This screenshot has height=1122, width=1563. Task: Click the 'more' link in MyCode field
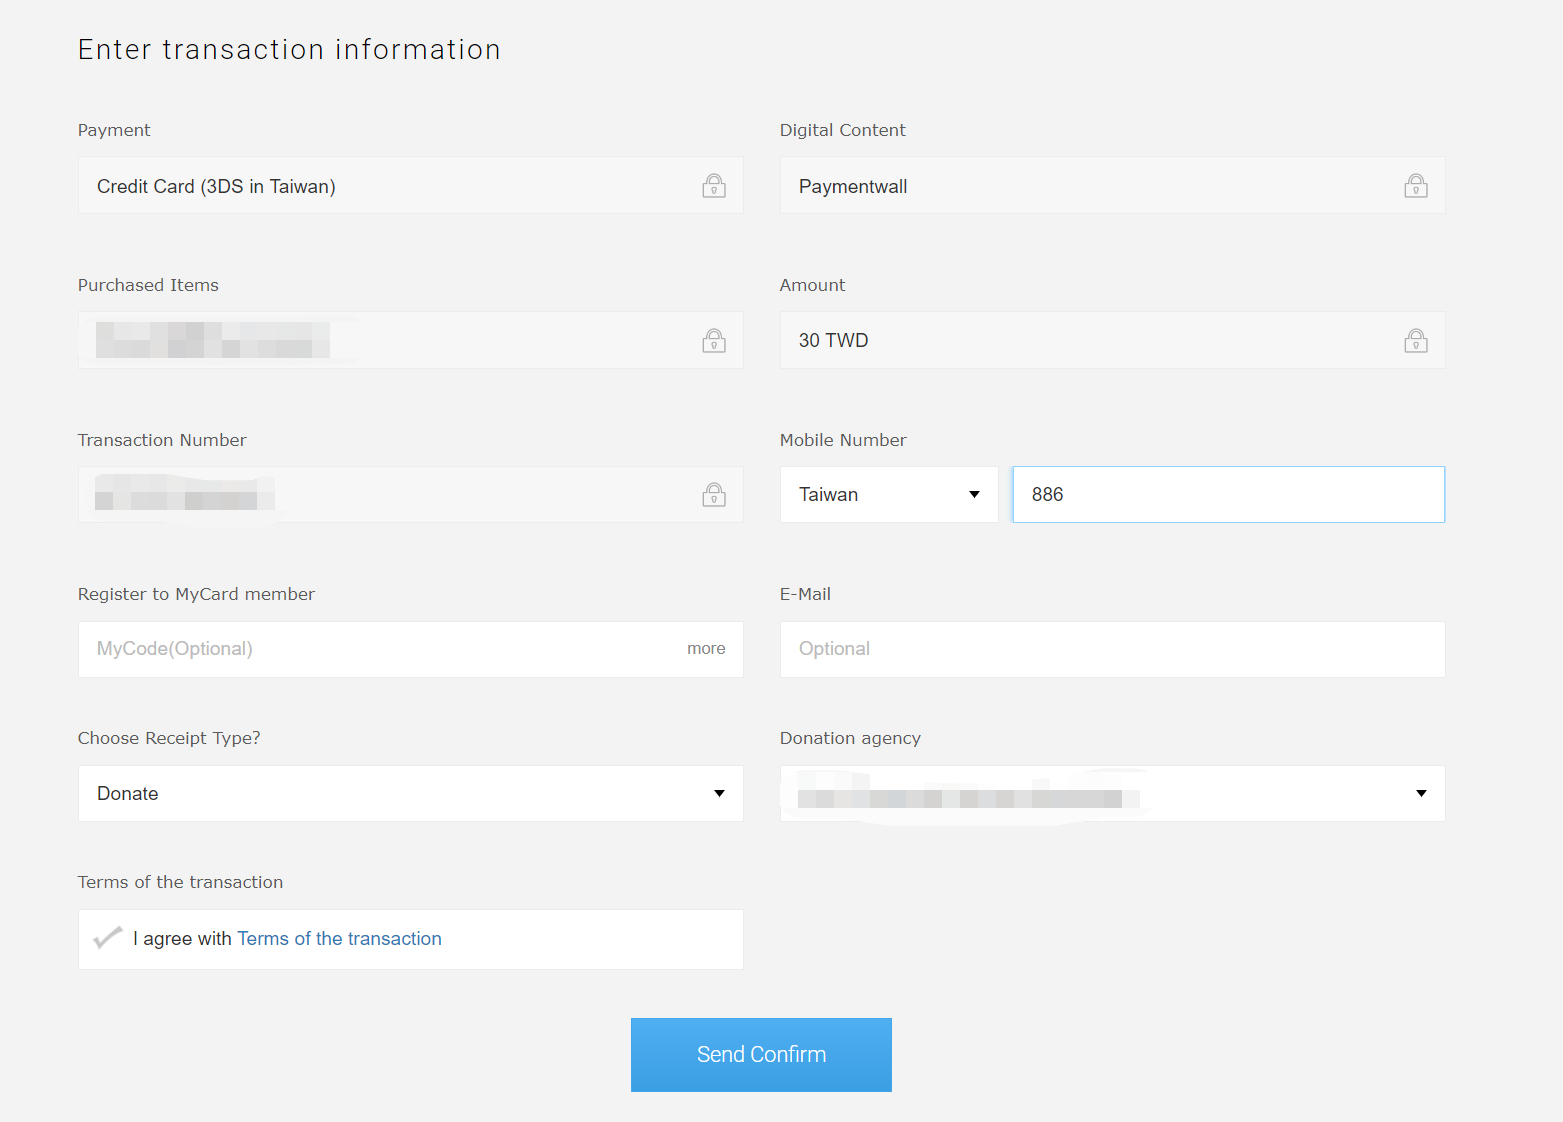click(706, 649)
